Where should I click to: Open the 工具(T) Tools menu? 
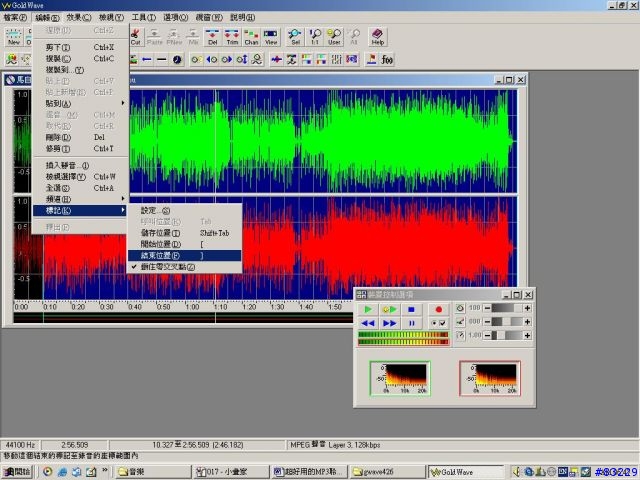click(144, 18)
